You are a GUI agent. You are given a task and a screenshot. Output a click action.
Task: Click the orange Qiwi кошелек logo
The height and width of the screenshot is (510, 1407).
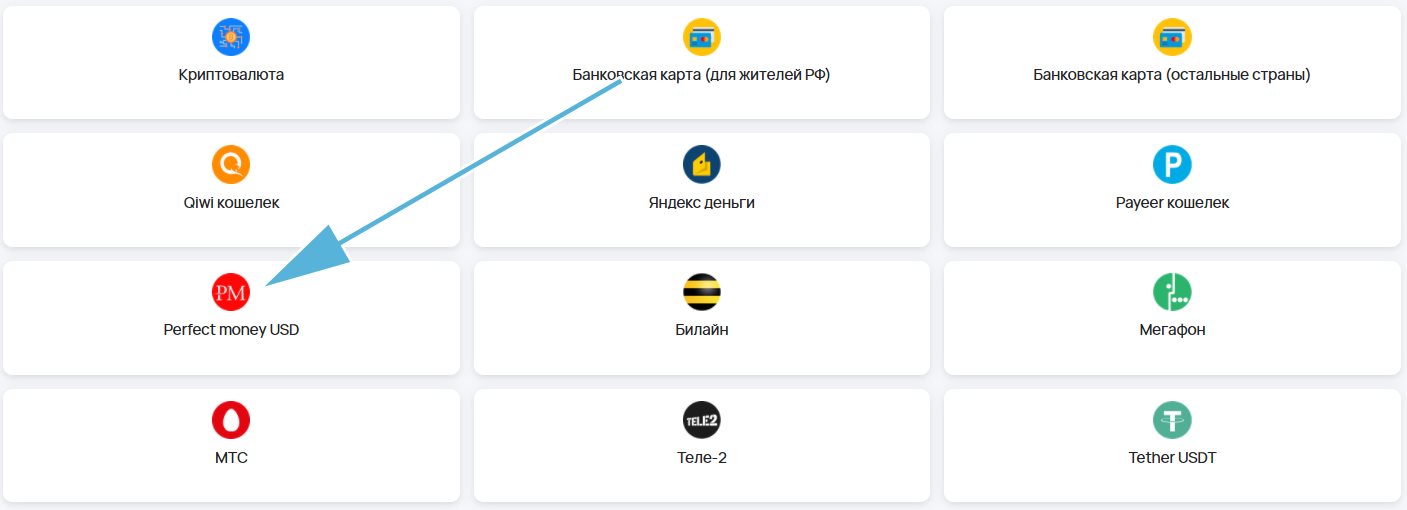point(231,165)
